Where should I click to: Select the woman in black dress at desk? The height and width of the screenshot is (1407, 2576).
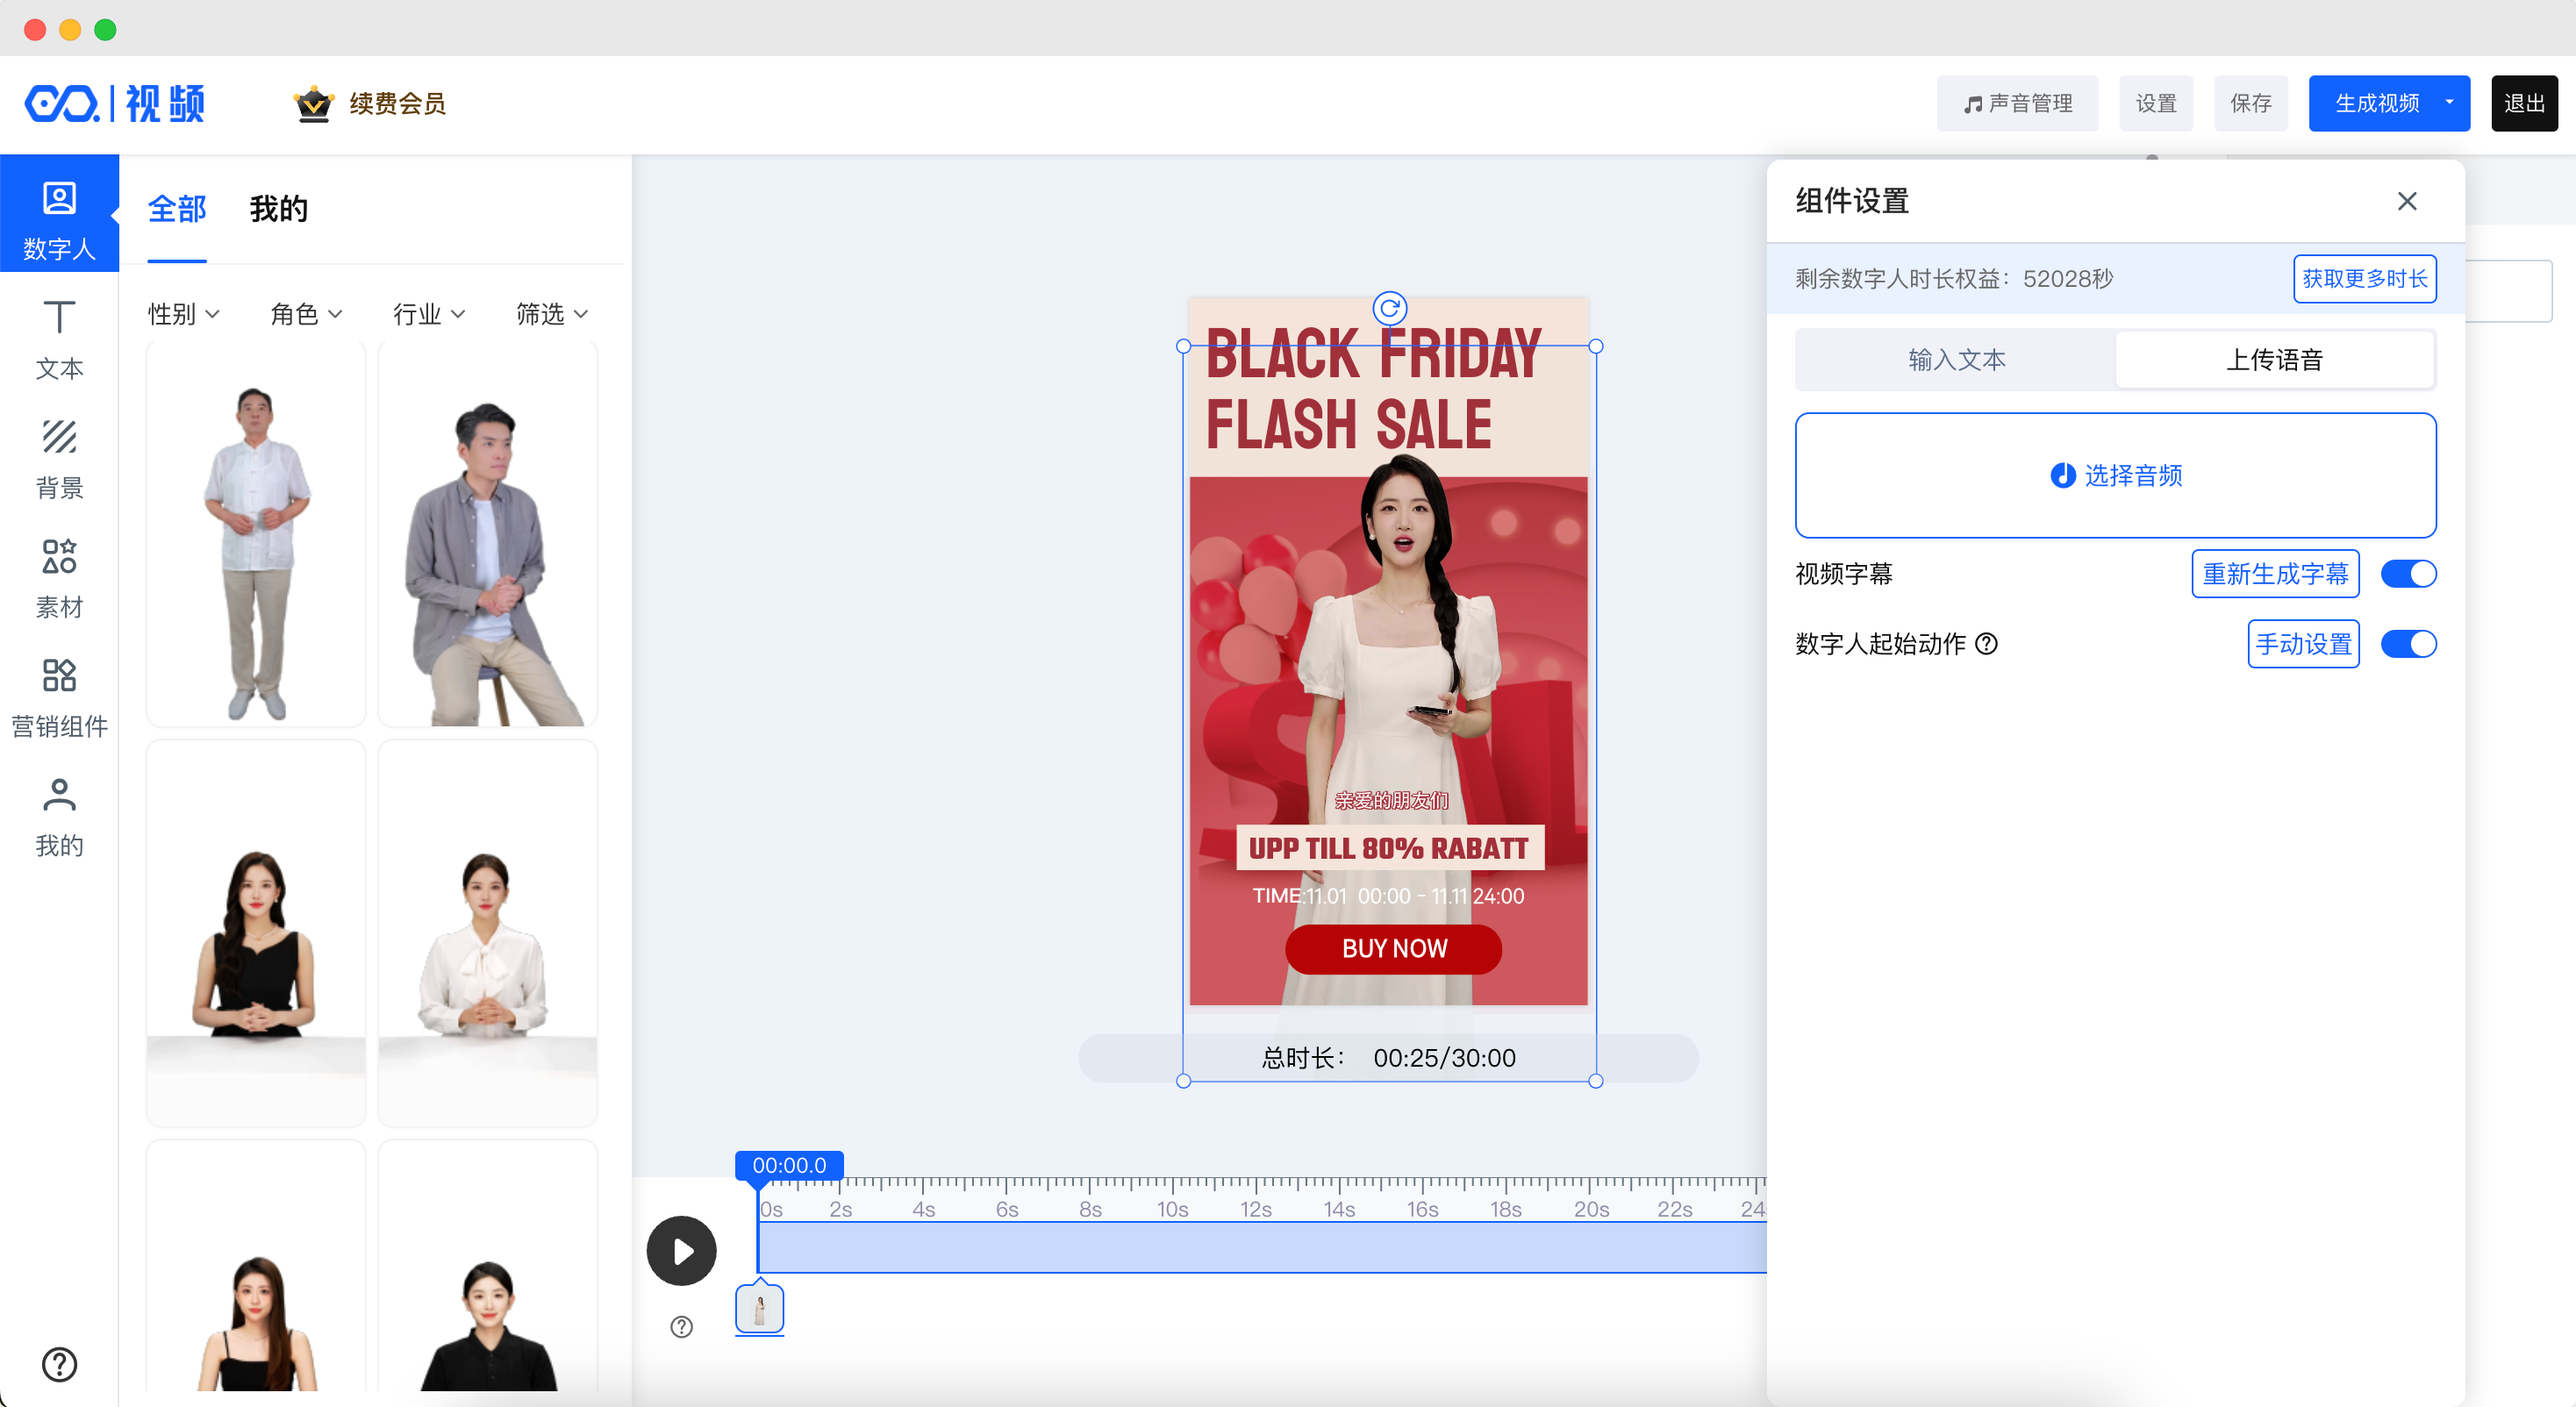(256, 933)
